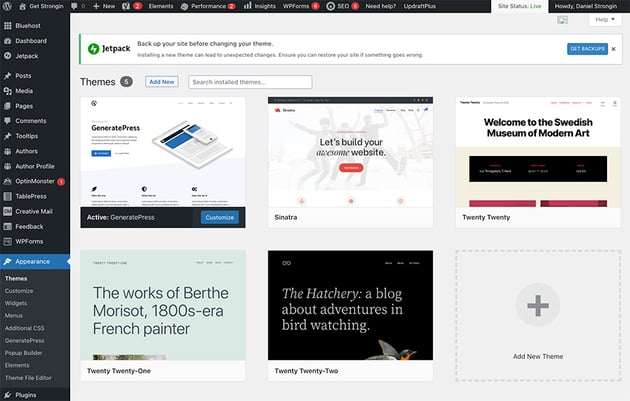Image resolution: width=630 pixels, height=401 pixels.
Task: Open the WordPress logo menu
Action: (x=7, y=6)
